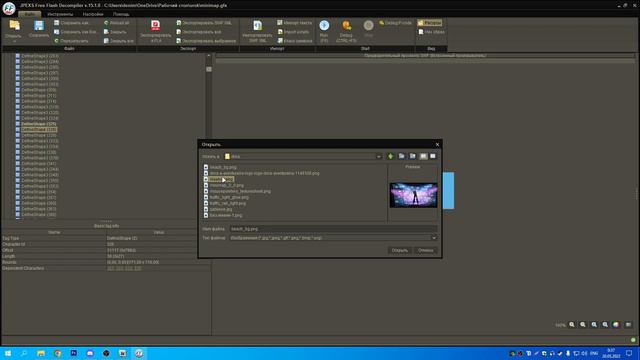Click the Dependent Characters id links value
Viewport: 640px width, 360px height.
(124, 269)
